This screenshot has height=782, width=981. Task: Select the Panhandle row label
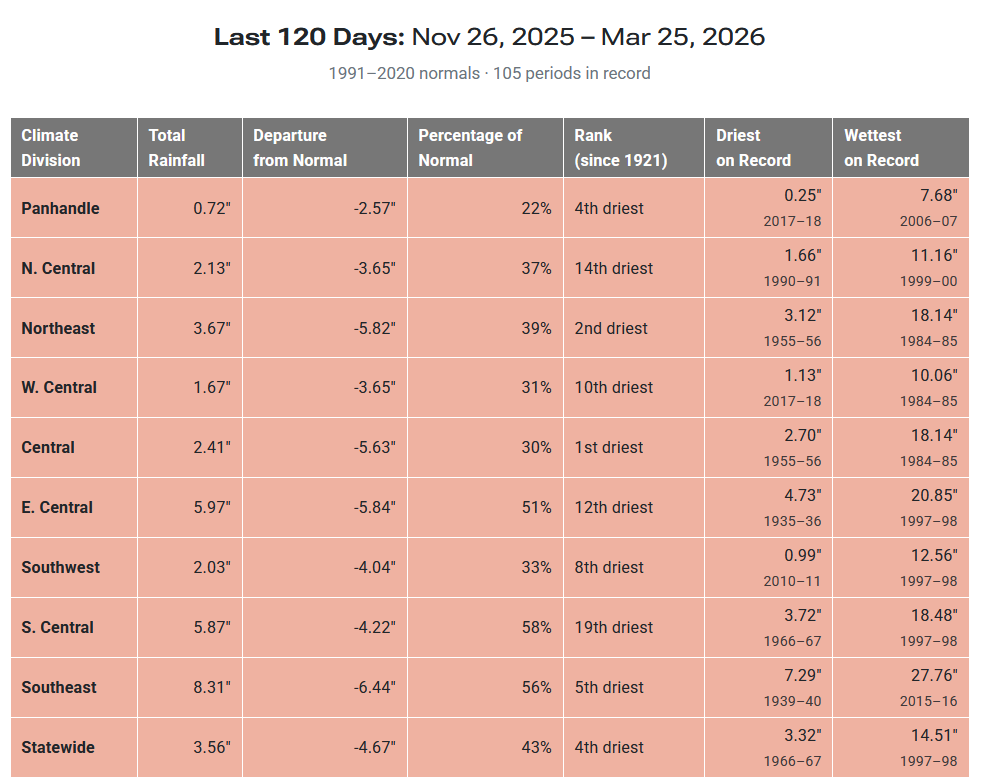tap(60, 208)
